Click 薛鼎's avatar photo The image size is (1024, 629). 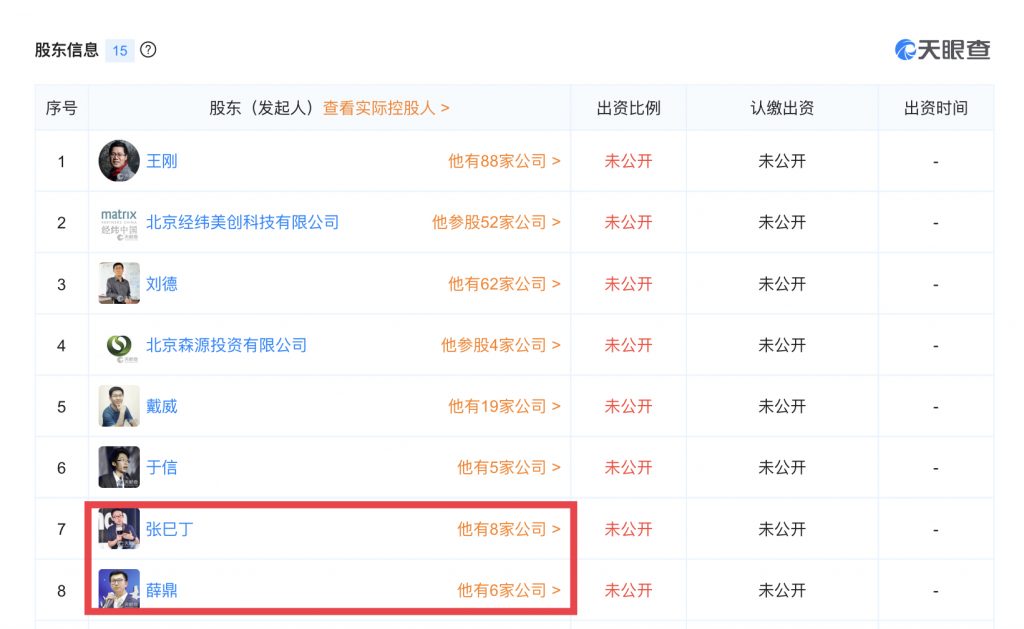pos(119,590)
